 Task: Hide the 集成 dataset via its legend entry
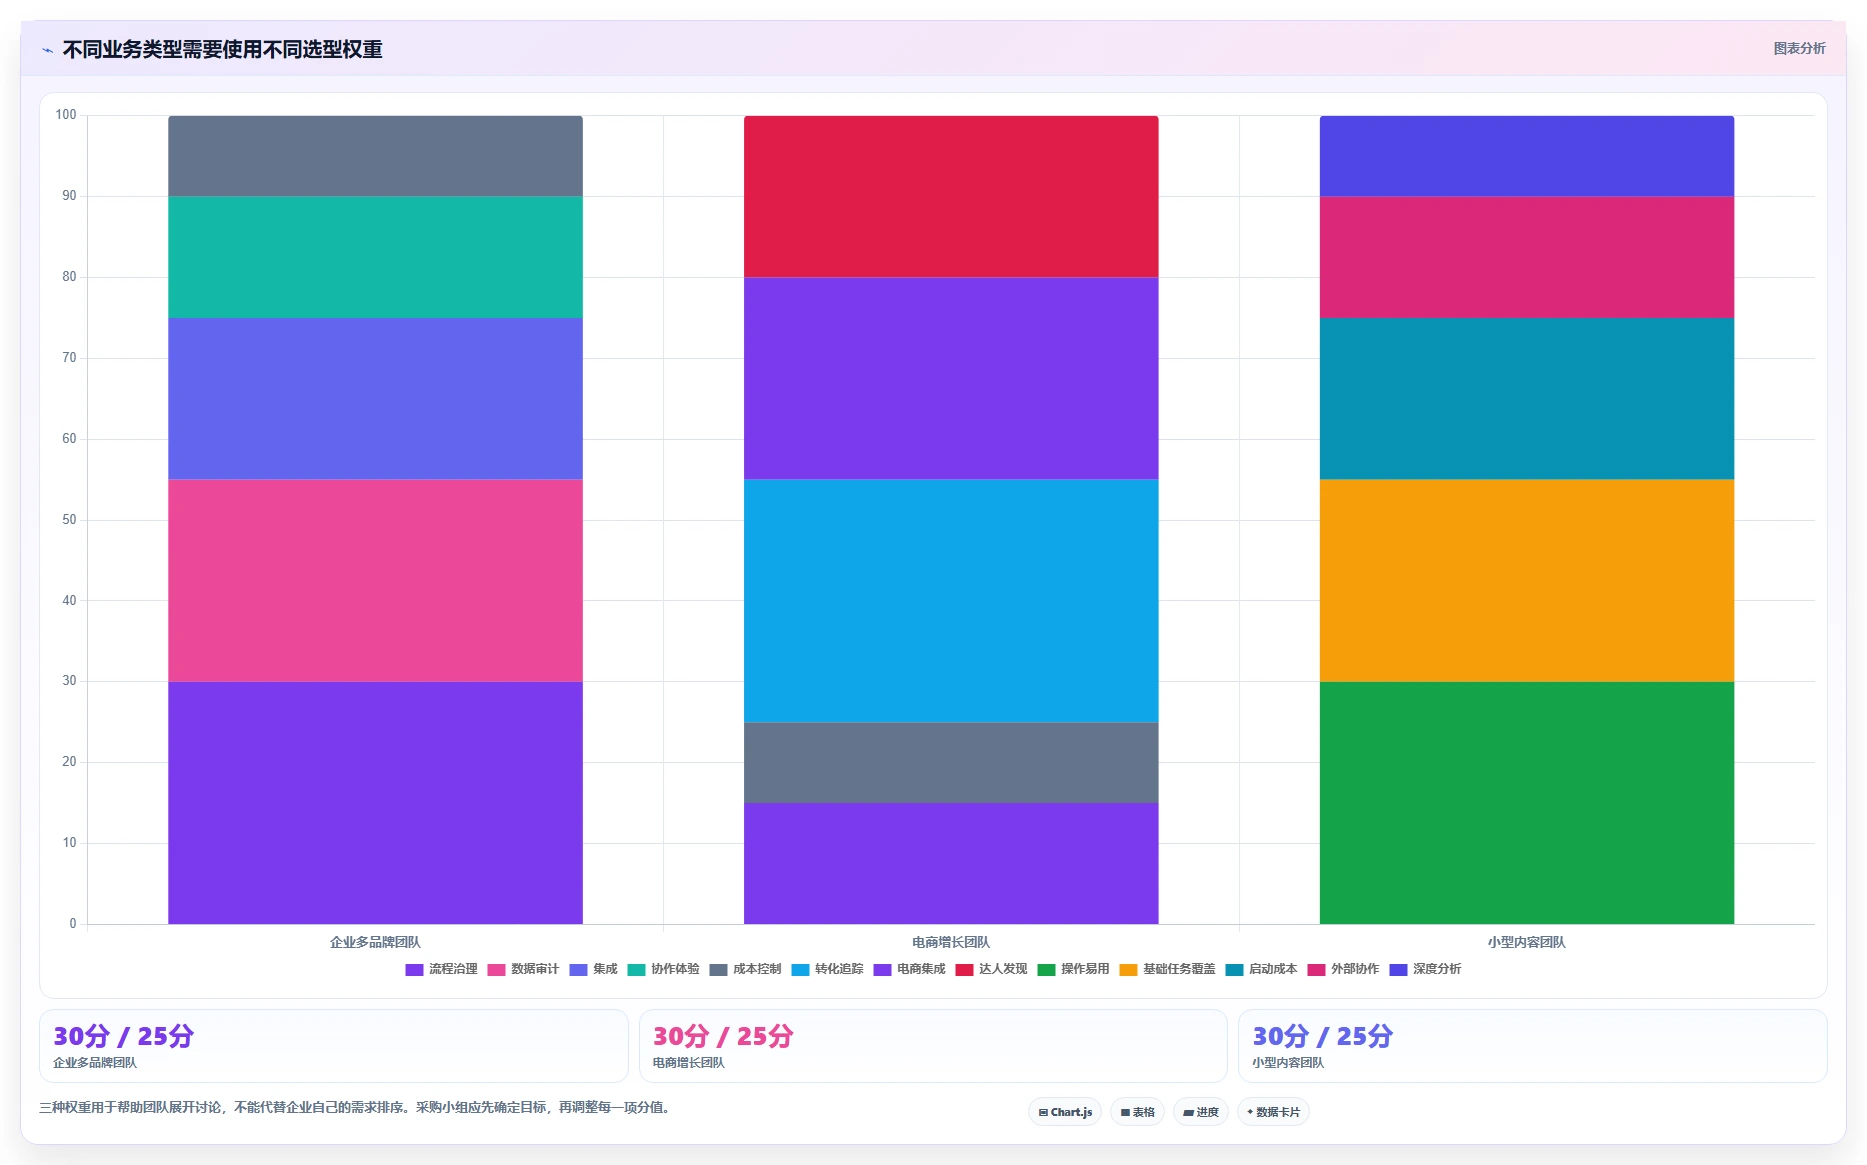click(x=593, y=969)
